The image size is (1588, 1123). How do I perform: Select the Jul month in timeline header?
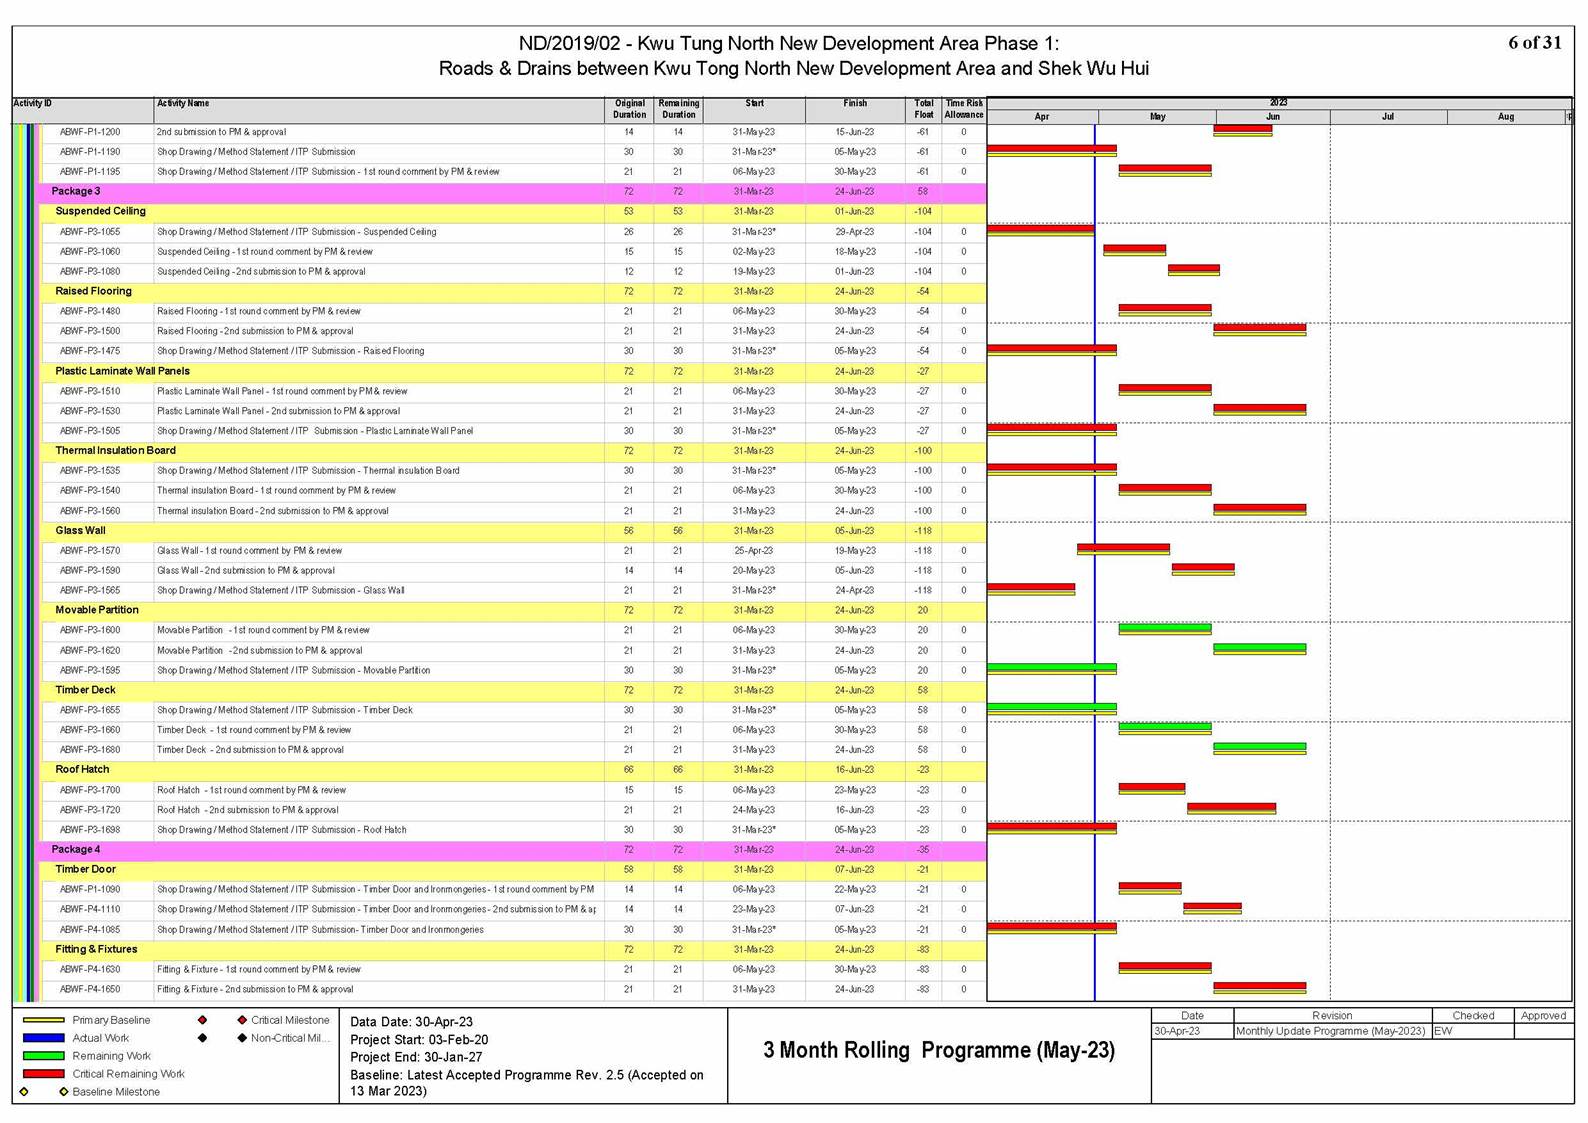pos(1388,117)
